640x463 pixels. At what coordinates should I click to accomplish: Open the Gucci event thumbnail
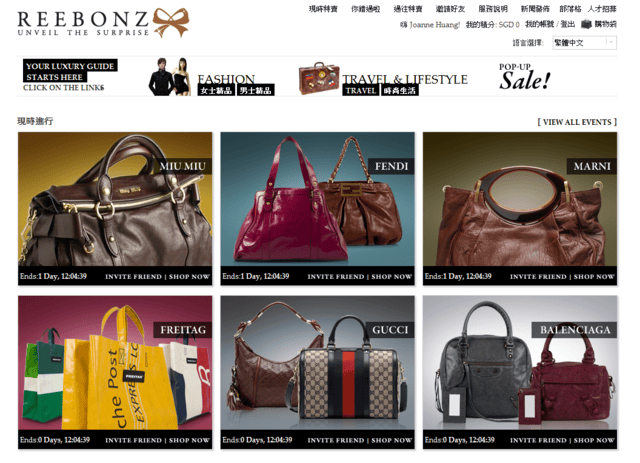coord(318,363)
